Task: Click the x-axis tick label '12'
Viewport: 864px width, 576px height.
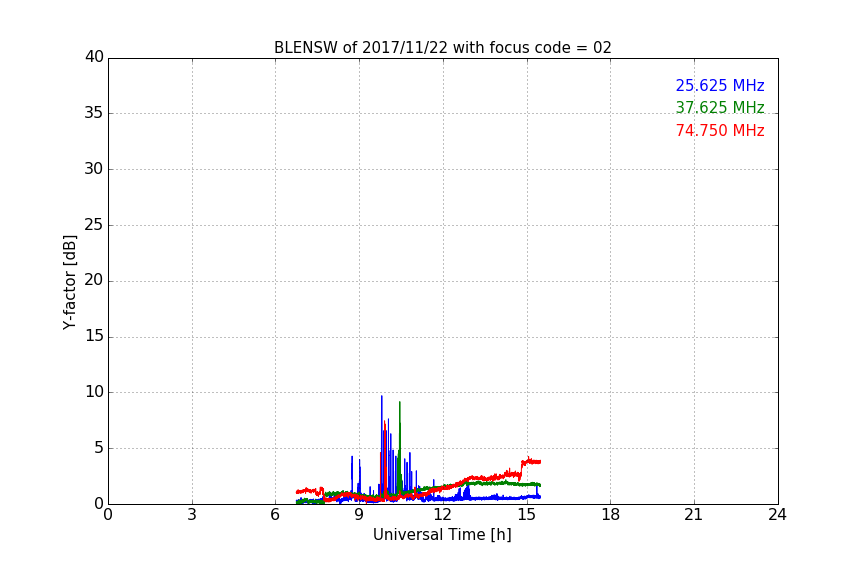Action: [x=442, y=515]
